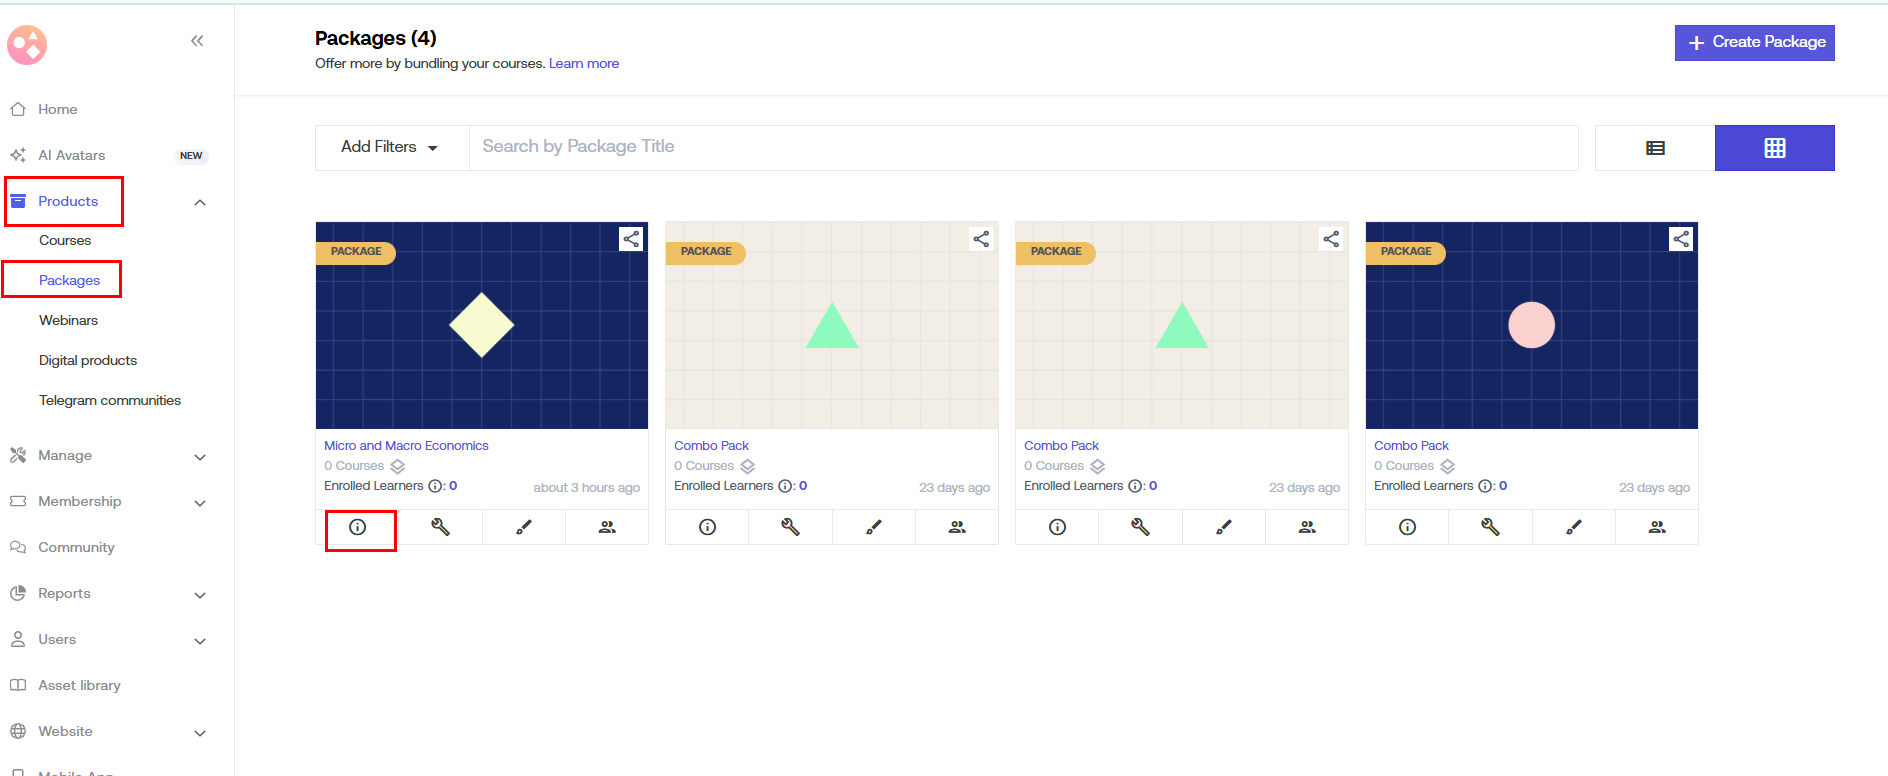Screen dimensions: 1888x776
Task: Expand the Reports menu section
Action: pyautogui.click(x=200, y=595)
